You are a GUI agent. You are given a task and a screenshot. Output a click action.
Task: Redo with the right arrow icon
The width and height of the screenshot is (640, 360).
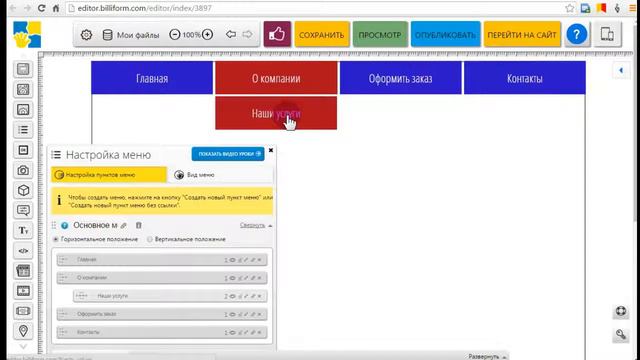[x=247, y=34]
